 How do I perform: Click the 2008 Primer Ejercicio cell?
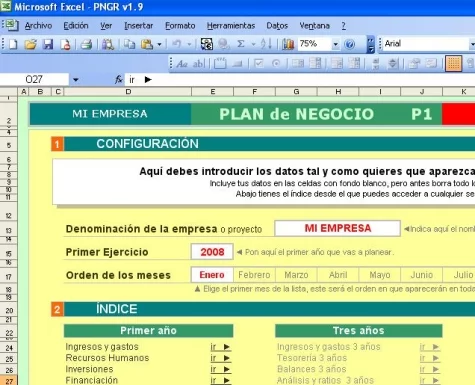click(x=212, y=252)
